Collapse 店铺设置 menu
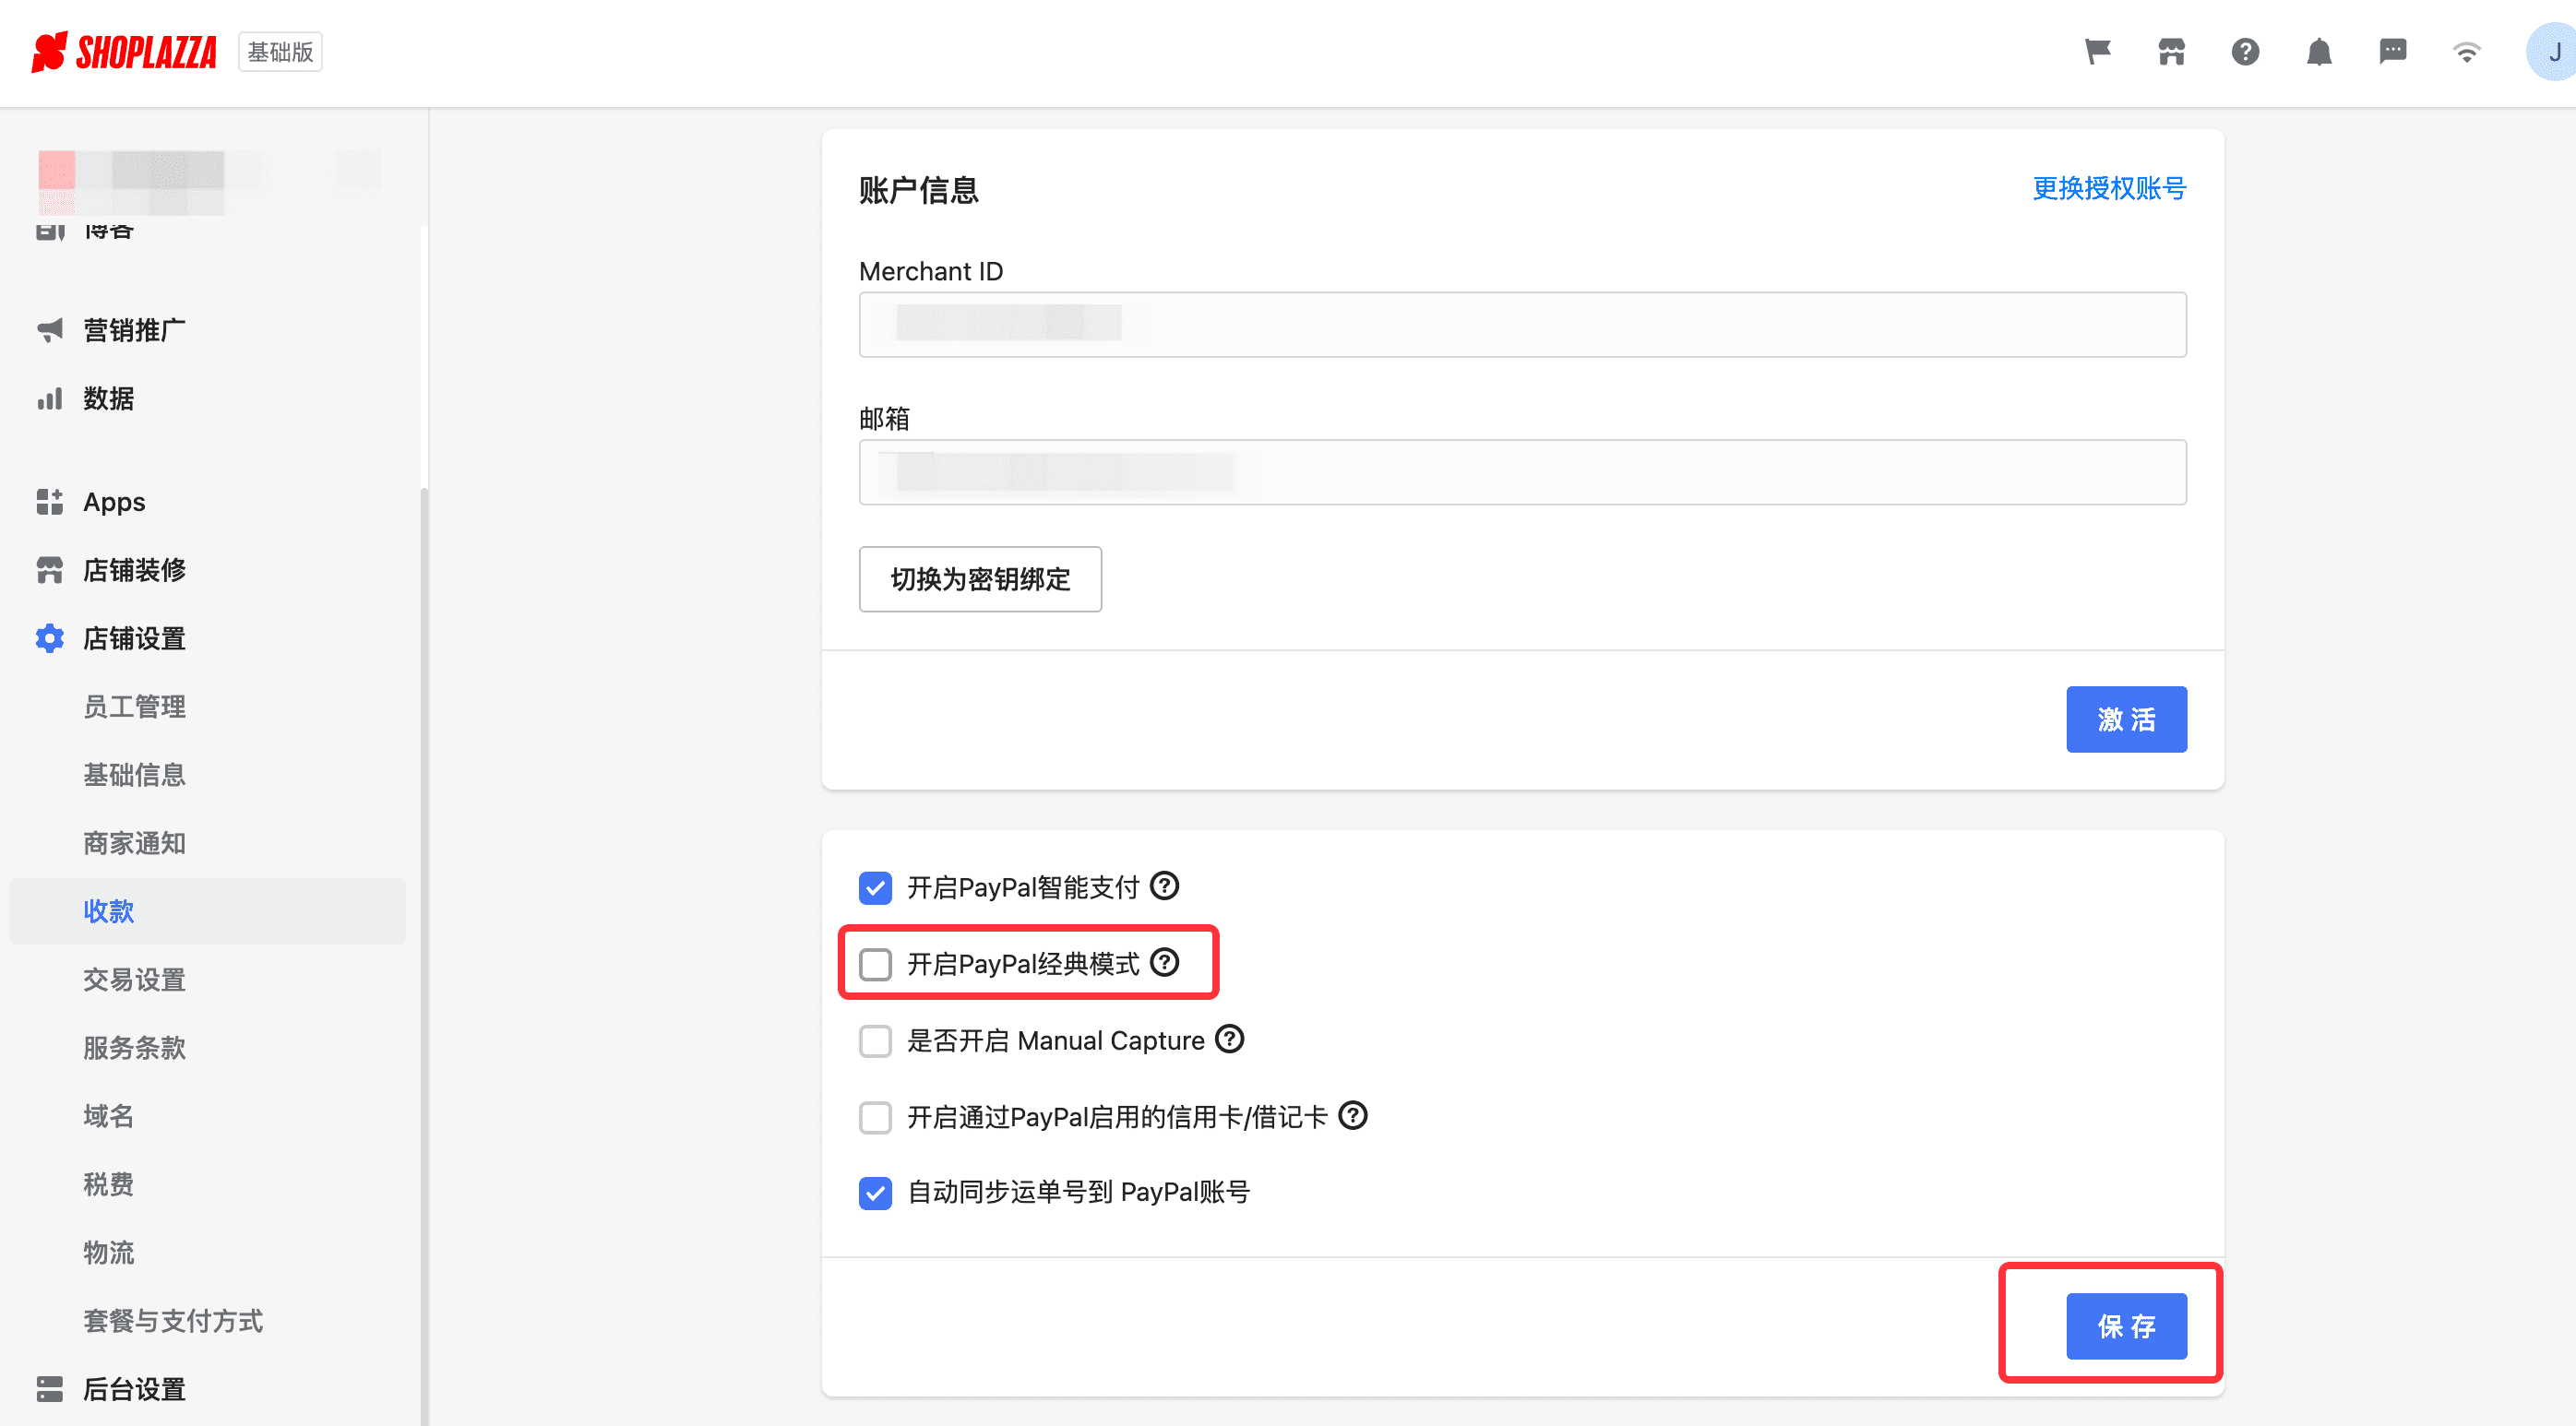 click(134, 638)
